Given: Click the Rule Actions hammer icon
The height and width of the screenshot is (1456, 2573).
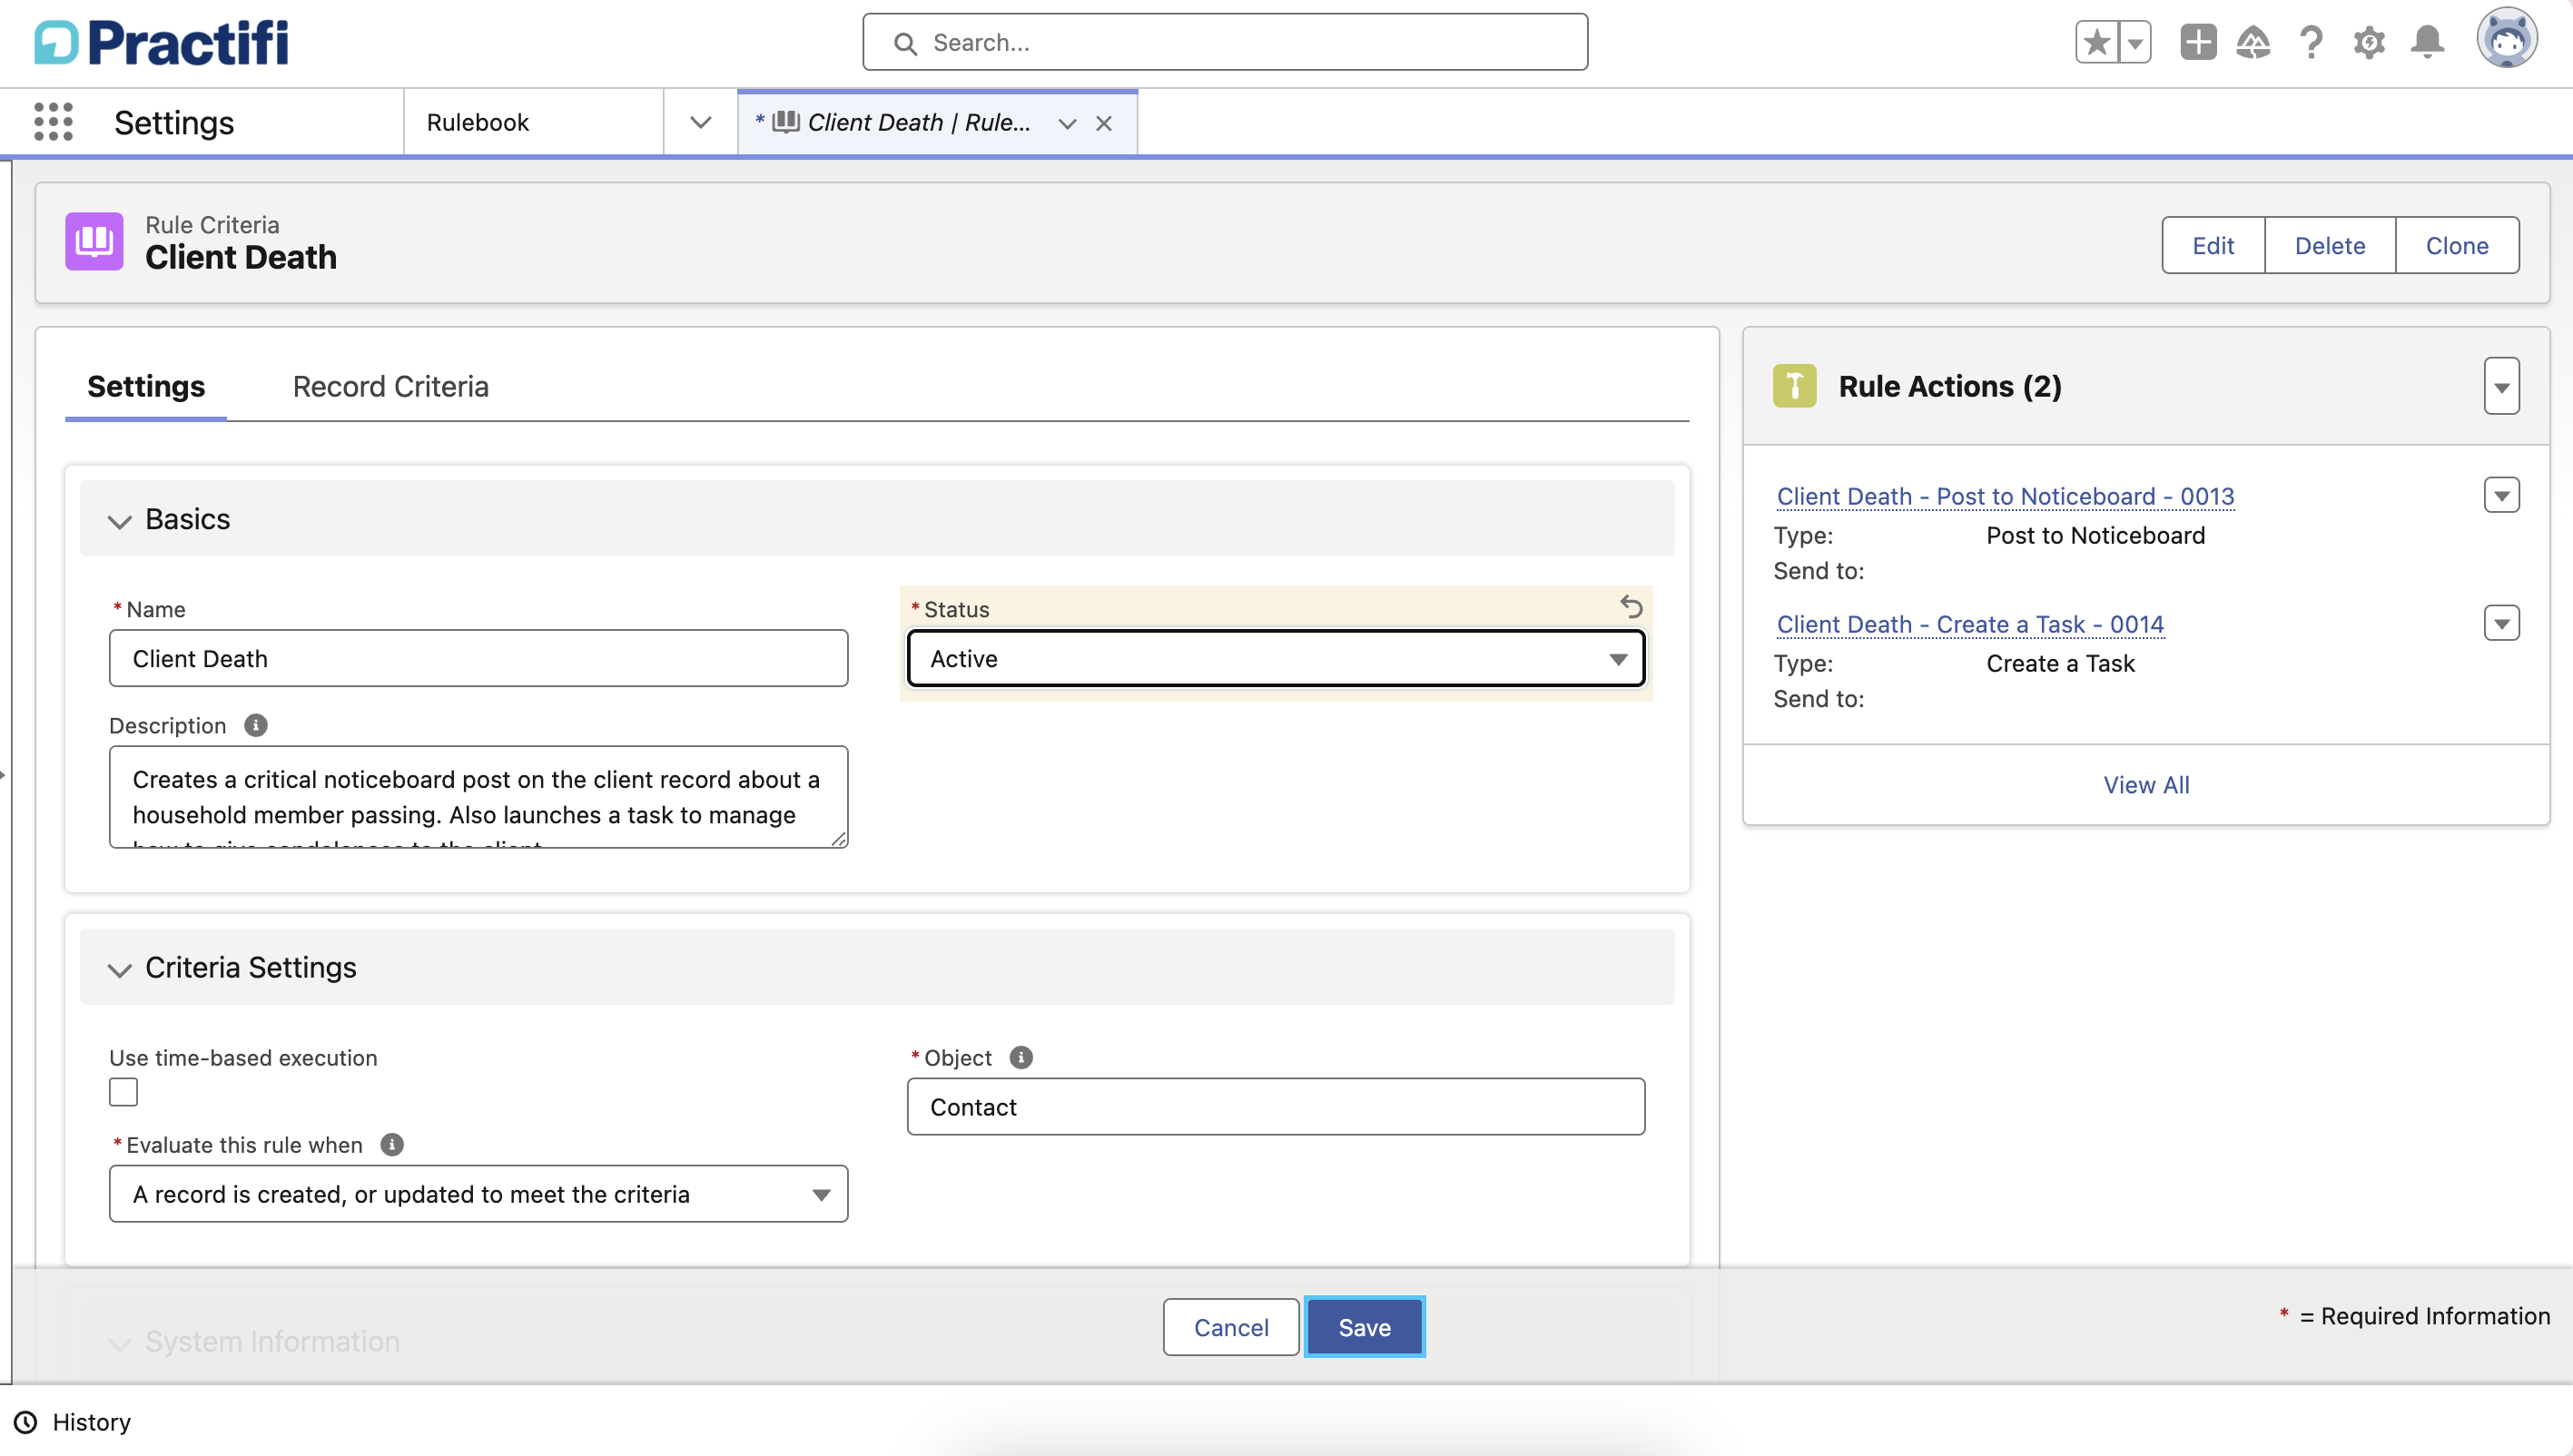Looking at the screenshot, I should 1795,386.
